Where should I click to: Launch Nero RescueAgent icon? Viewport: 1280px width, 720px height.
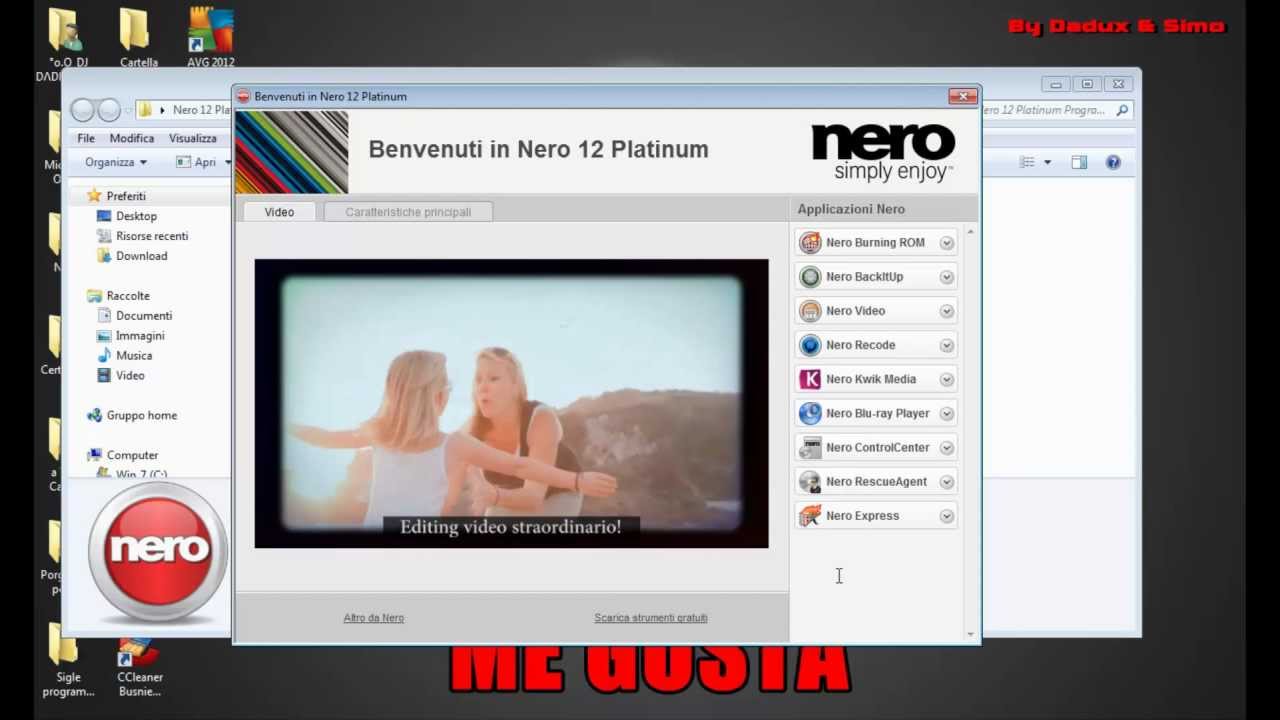coord(810,482)
